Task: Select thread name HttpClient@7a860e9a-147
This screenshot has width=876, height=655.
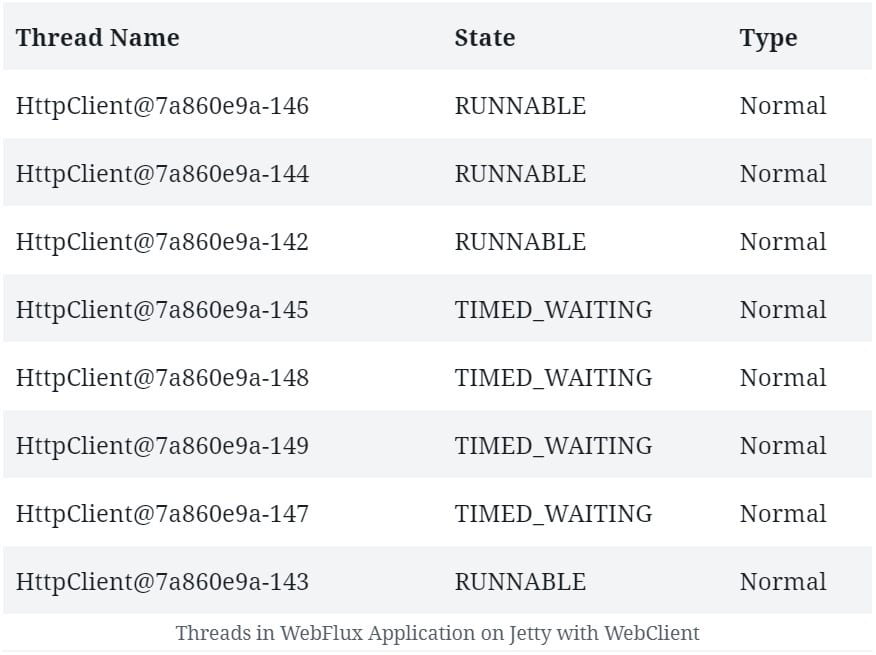Action: pos(162,514)
